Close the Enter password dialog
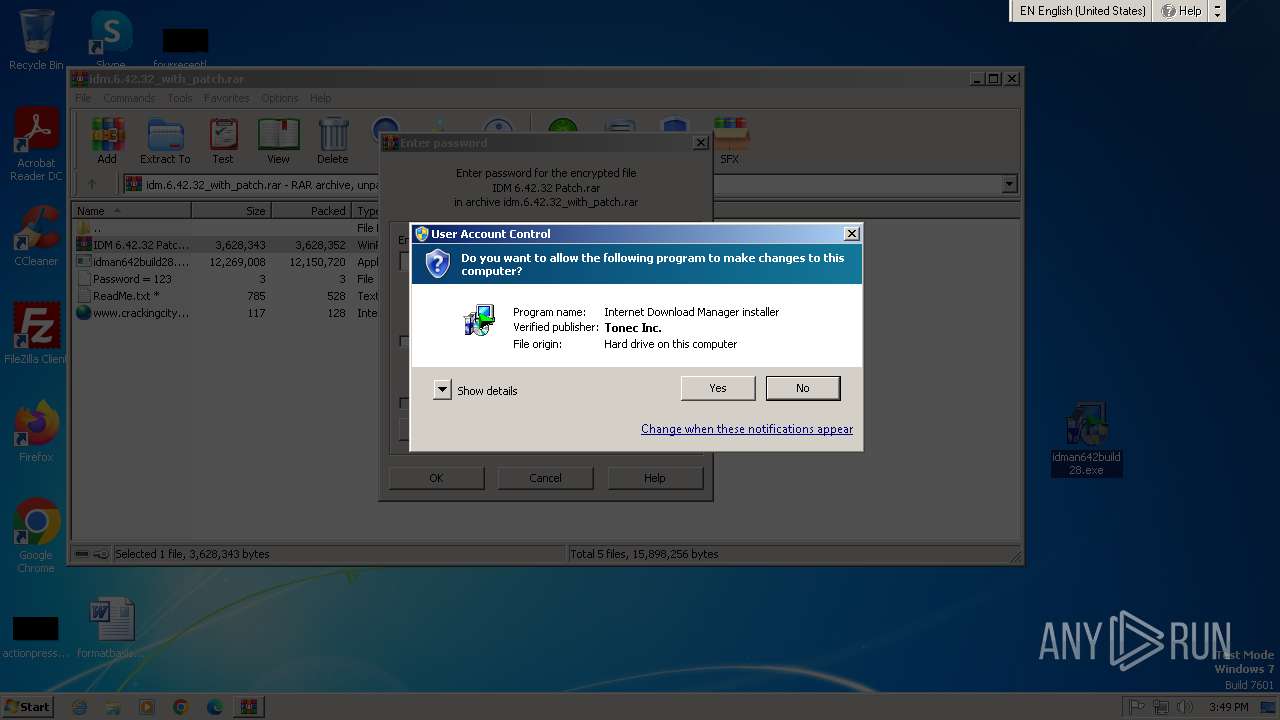Screen dimensions: 1280x720 pyautogui.click(x=700, y=143)
